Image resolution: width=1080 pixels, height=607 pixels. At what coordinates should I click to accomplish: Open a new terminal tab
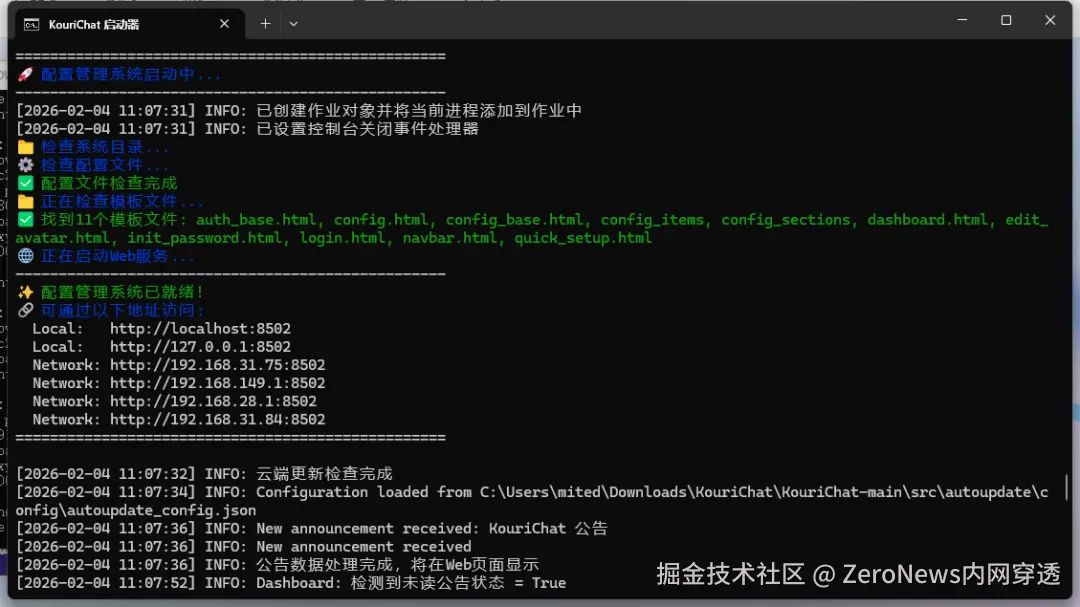pos(265,23)
